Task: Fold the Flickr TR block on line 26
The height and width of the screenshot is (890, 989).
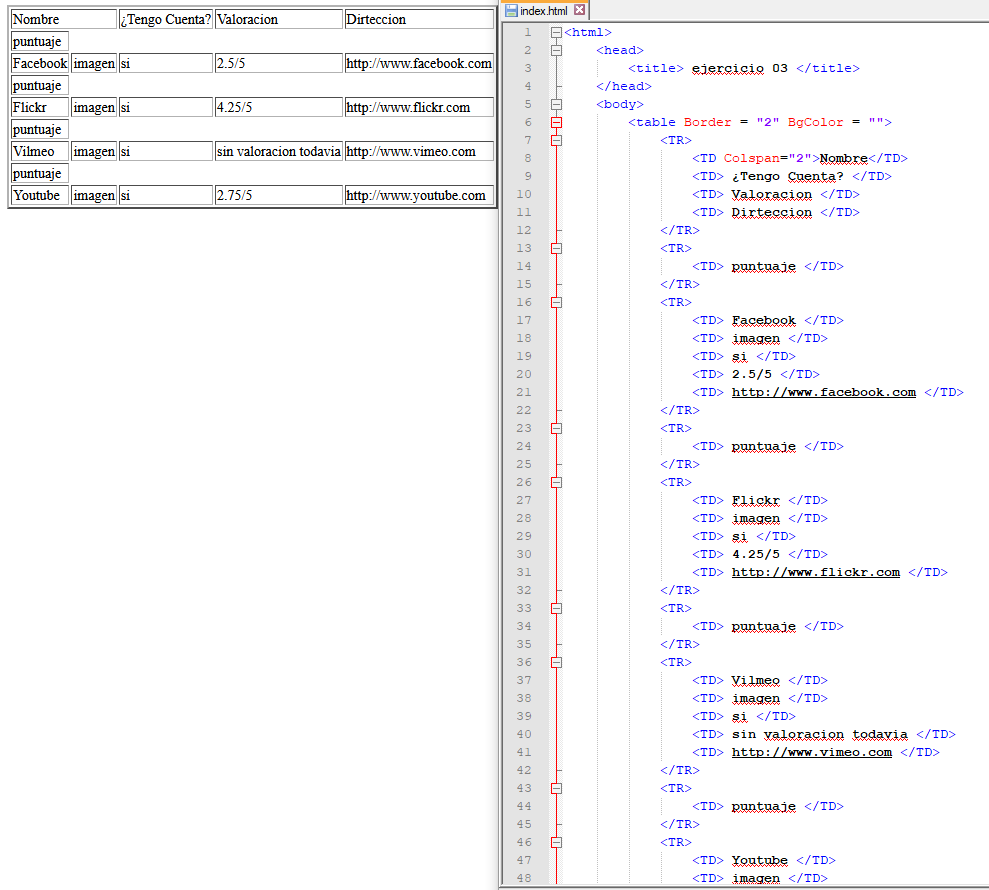Action: coord(556,482)
